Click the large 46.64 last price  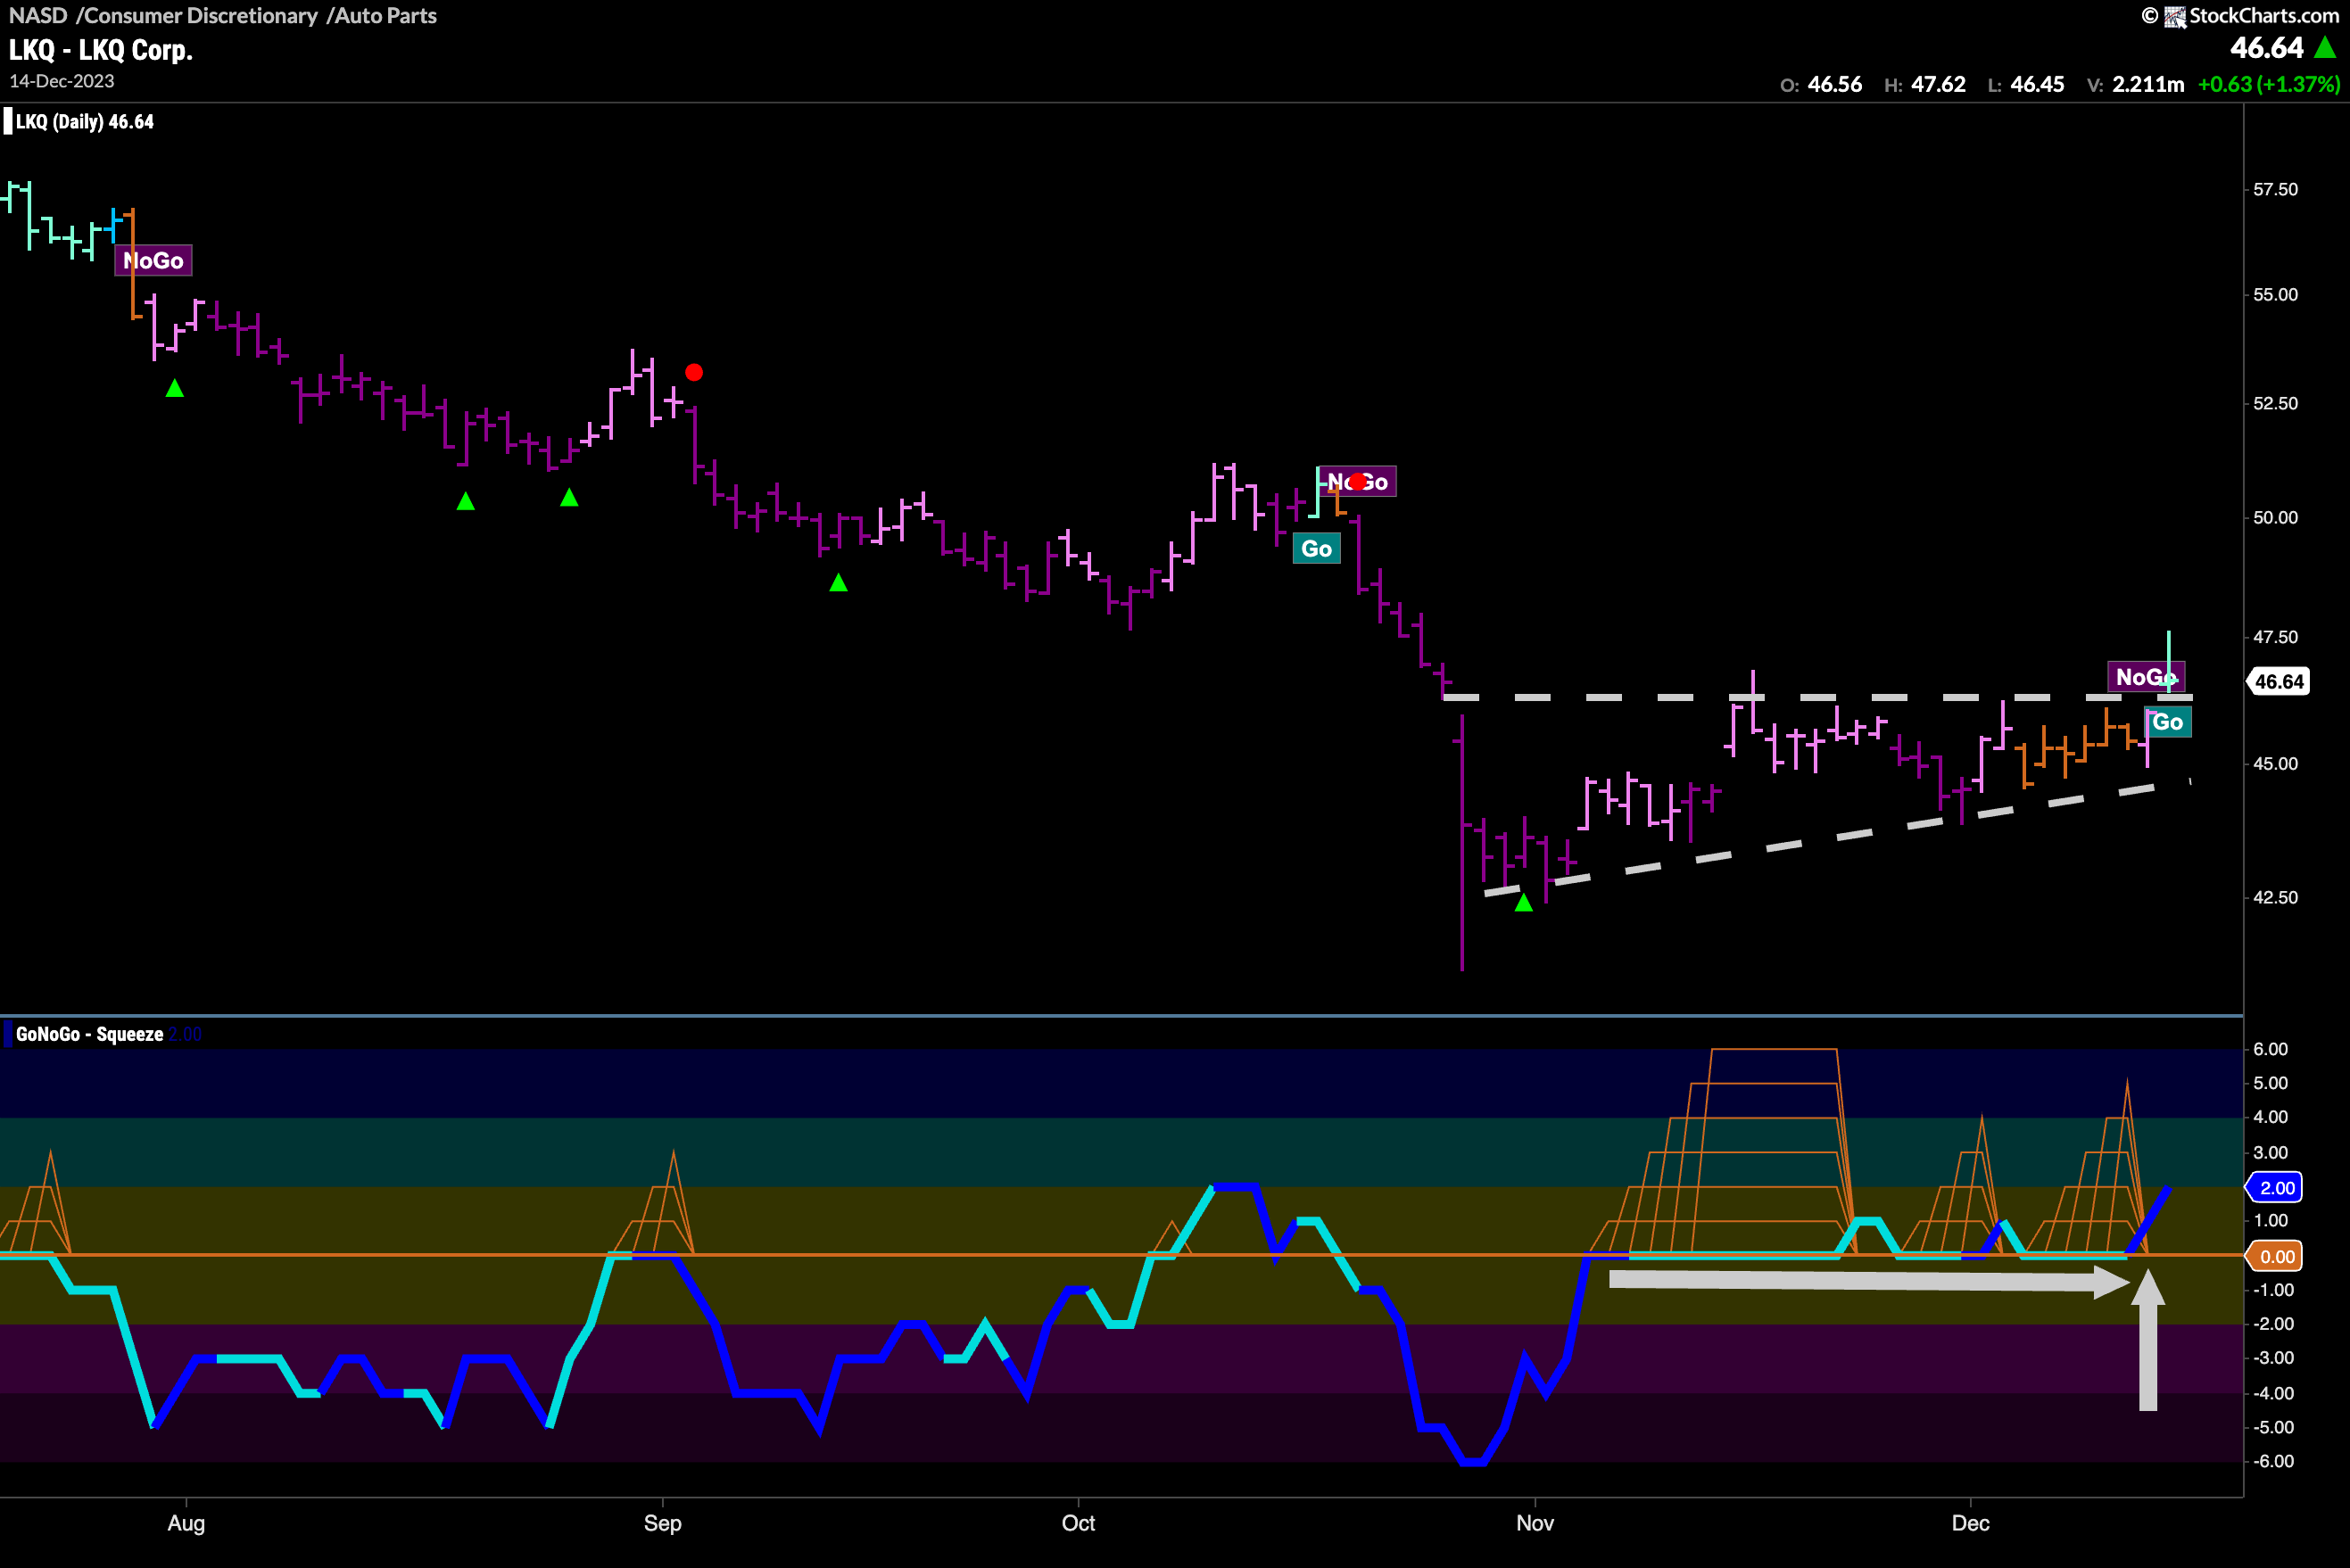point(2266,48)
